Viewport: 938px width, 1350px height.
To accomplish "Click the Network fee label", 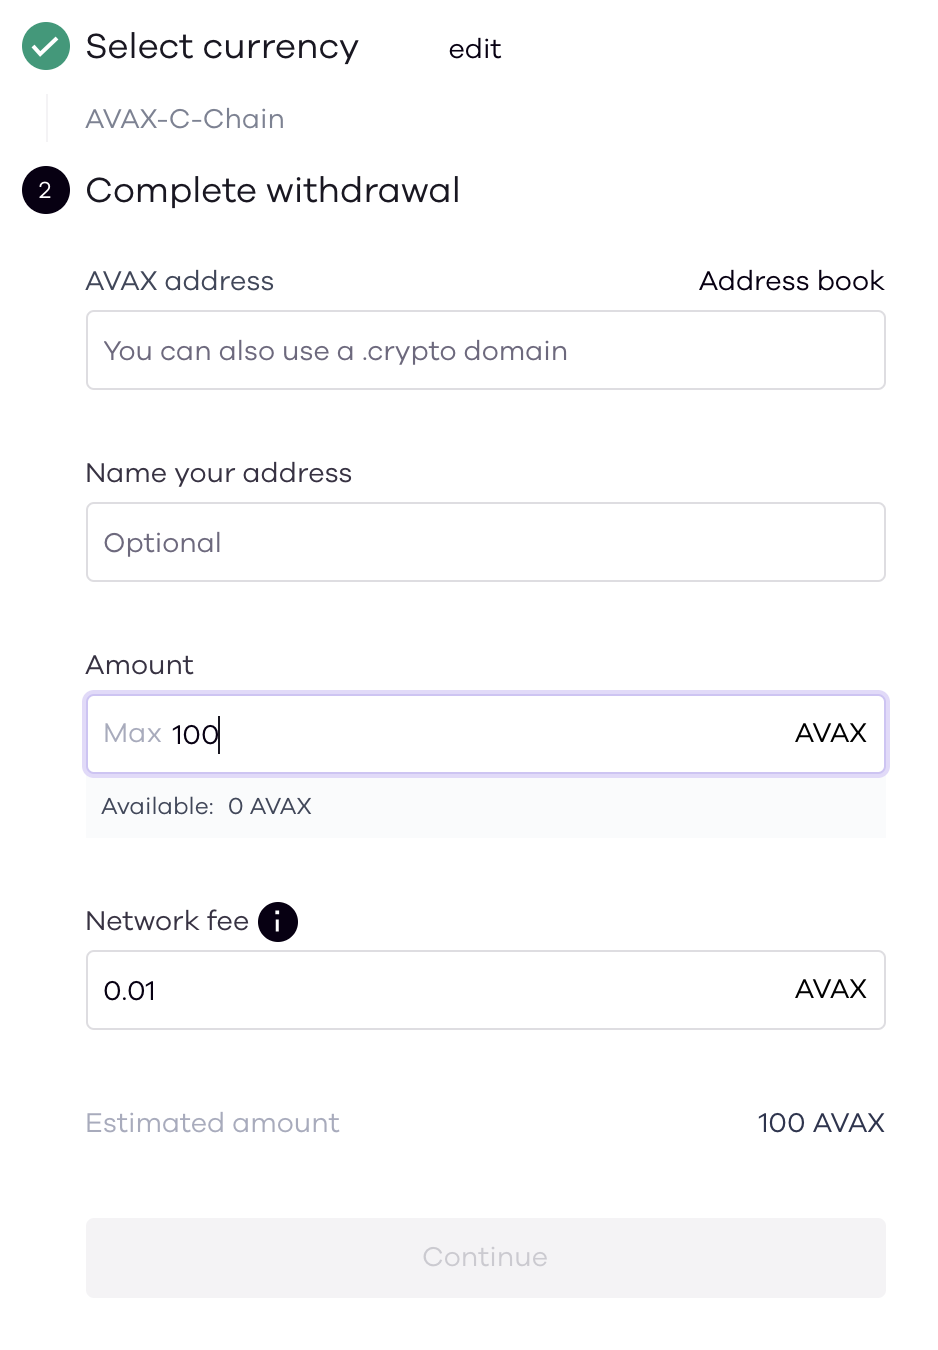I will click(167, 921).
